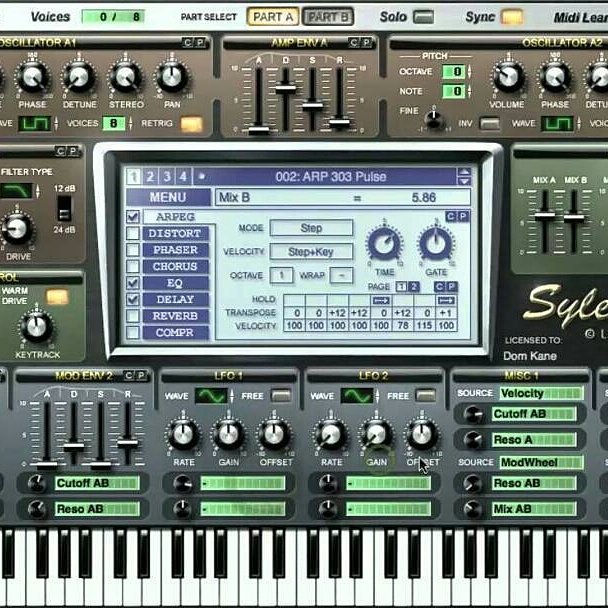Image resolution: width=608 pixels, height=608 pixels.
Task: Open the EQ effect tab
Action: click(176, 283)
